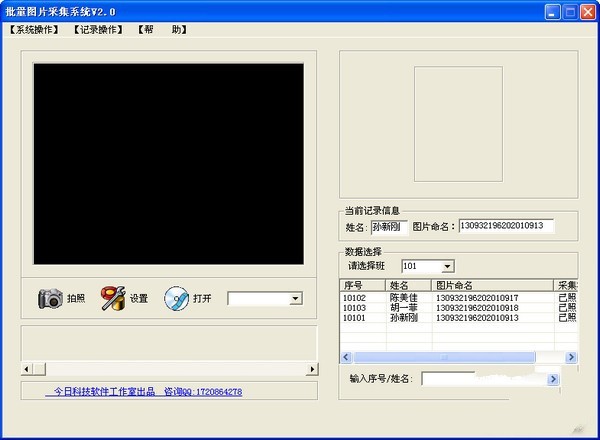Image resolution: width=600 pixels, height=440 pixels.
Task: Click the 姓名 field containing 孙新刚
Action: click(389, 227)
